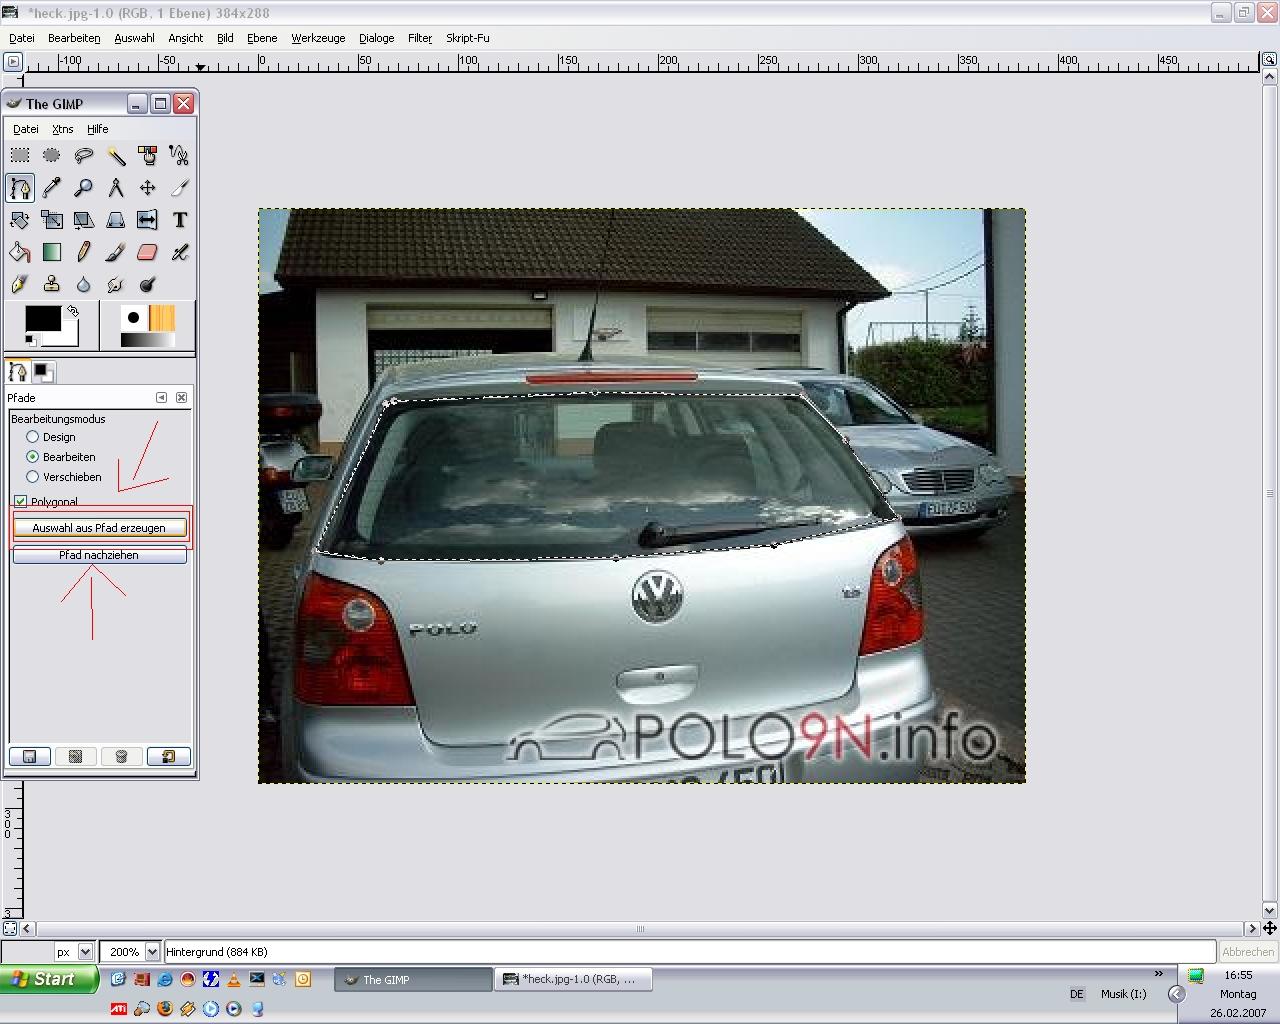Reset colors to default black and white
Viewport: 1280px width, 1024px height.
tap(30, 341)
